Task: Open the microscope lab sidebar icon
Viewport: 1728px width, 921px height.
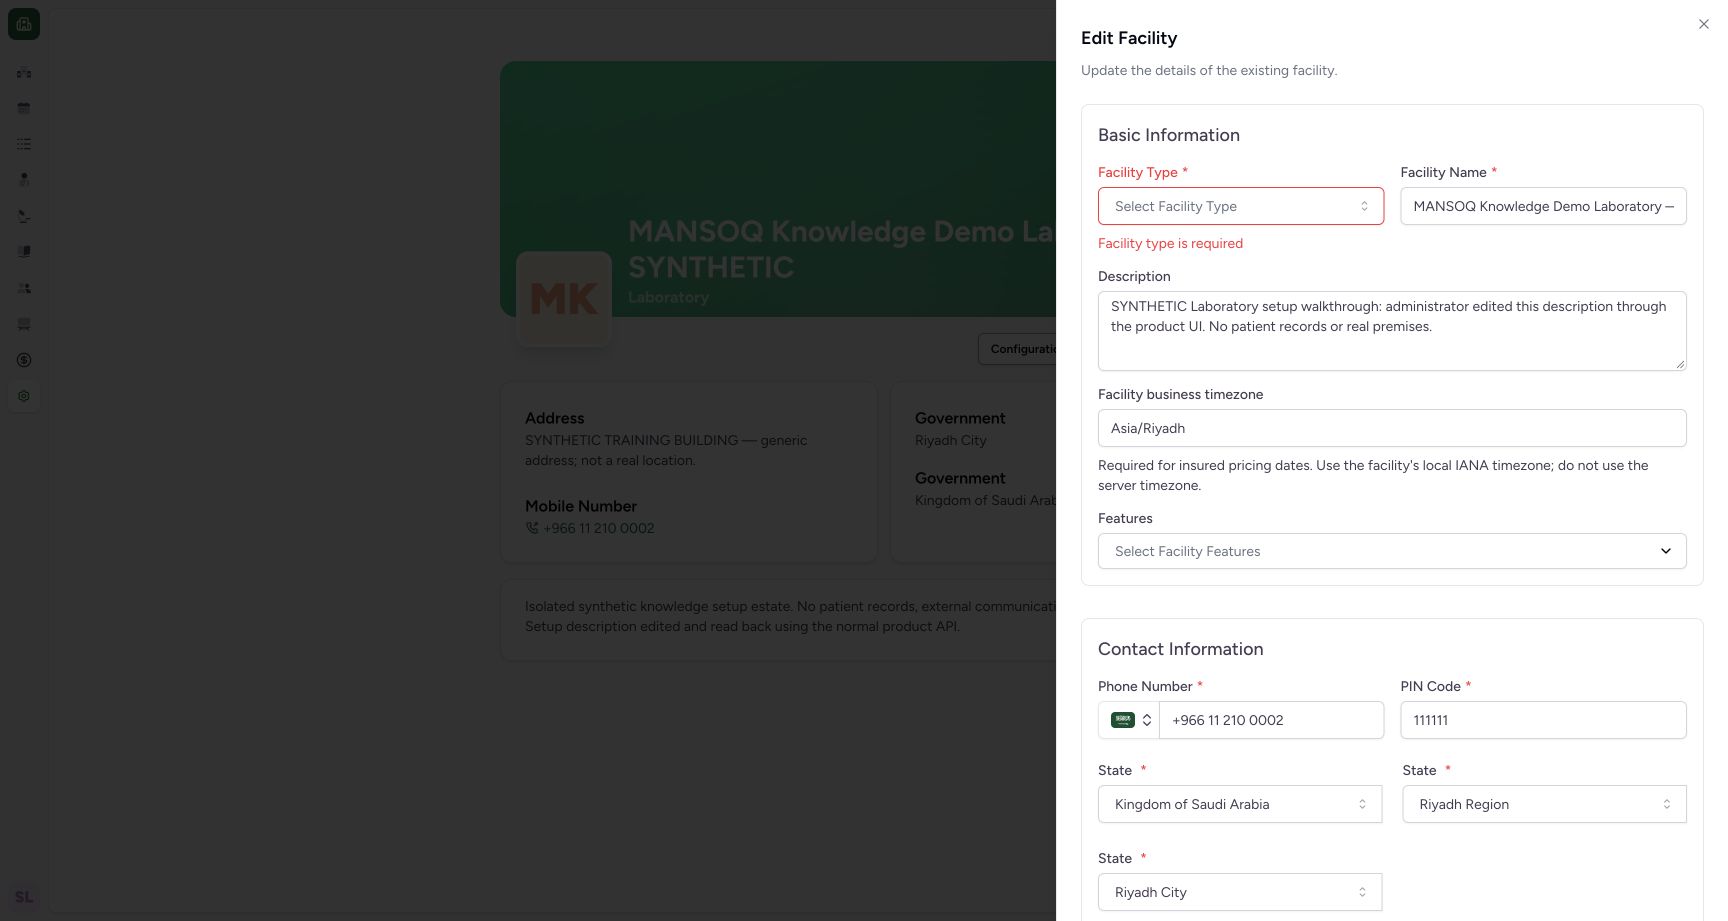Action: point(24,216)
